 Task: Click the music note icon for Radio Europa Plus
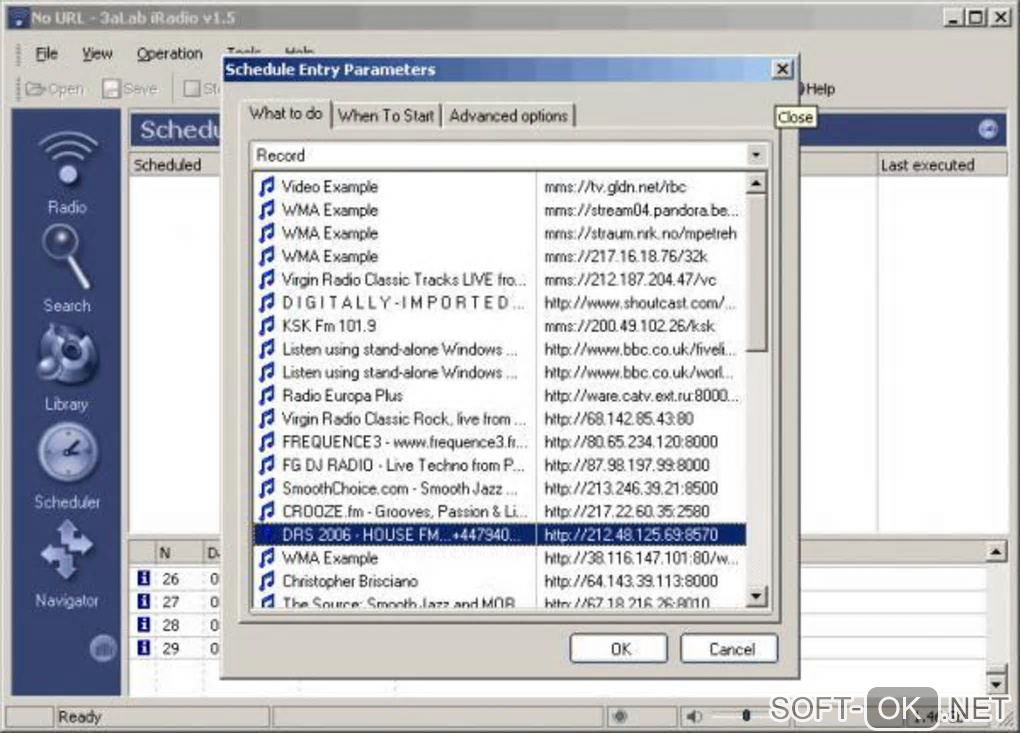(267, 395)
